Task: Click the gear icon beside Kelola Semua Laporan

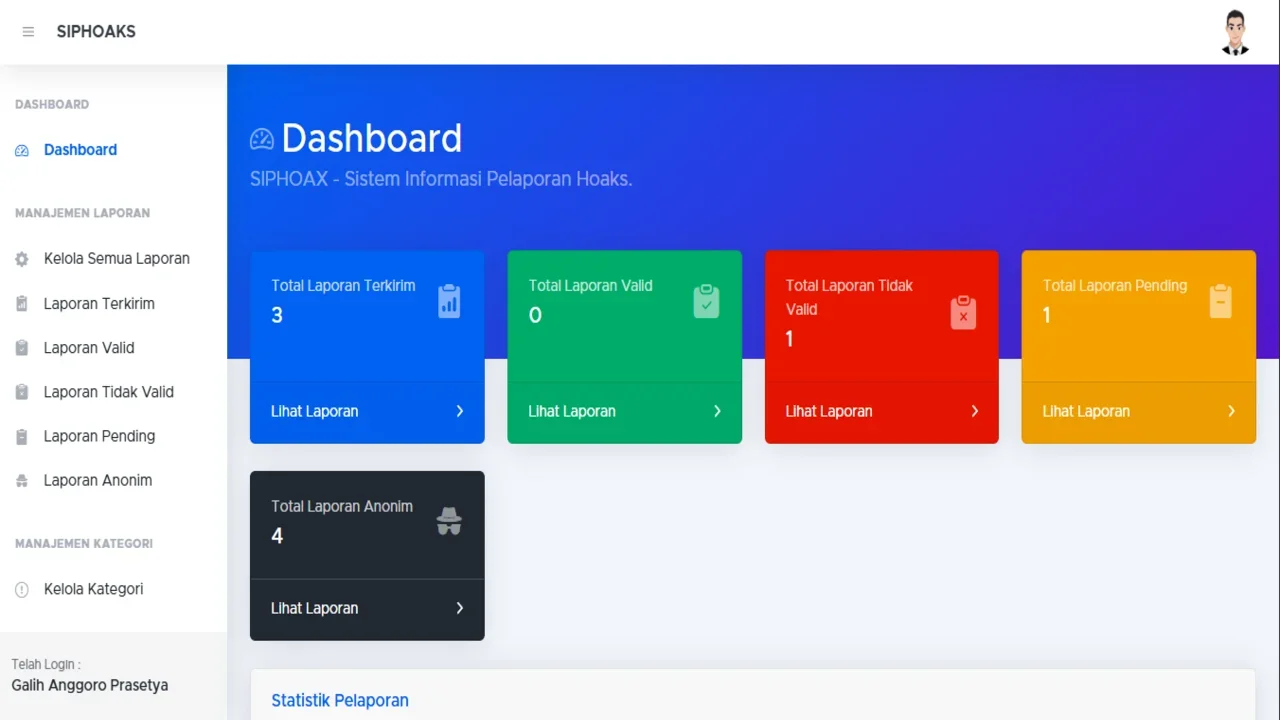Action: point(22,259)
